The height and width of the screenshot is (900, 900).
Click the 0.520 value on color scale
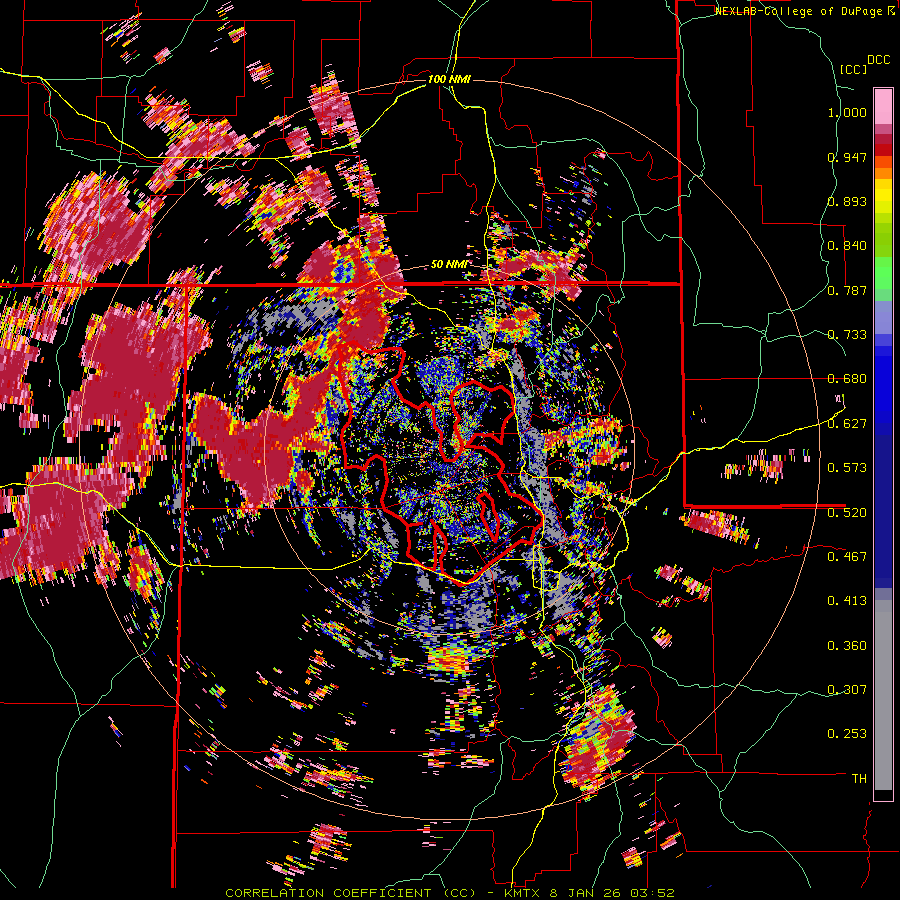click(x=847, y=513)
